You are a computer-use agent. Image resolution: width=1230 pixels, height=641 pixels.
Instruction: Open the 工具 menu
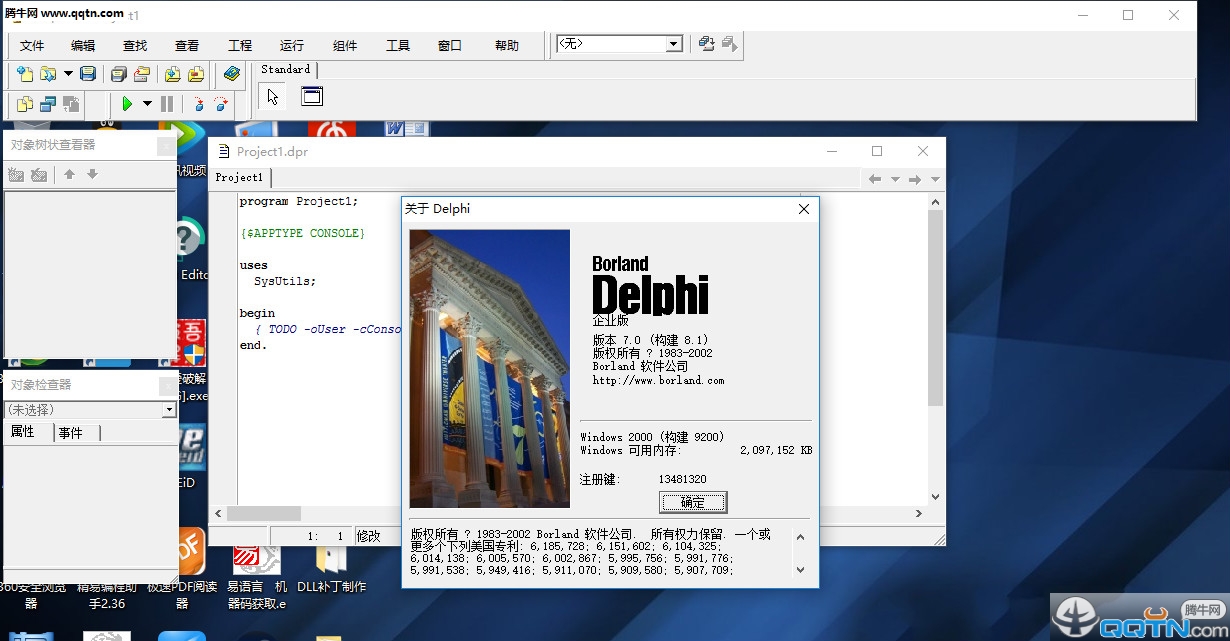398,45
